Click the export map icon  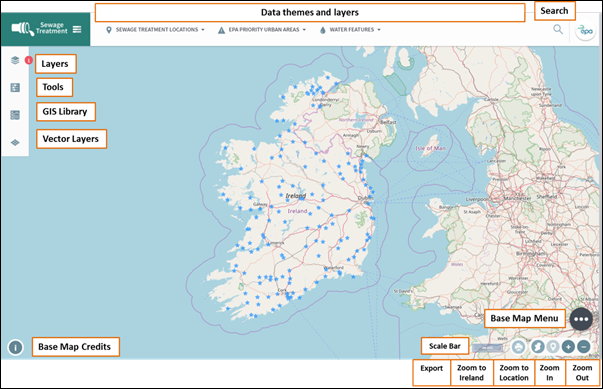518,347
